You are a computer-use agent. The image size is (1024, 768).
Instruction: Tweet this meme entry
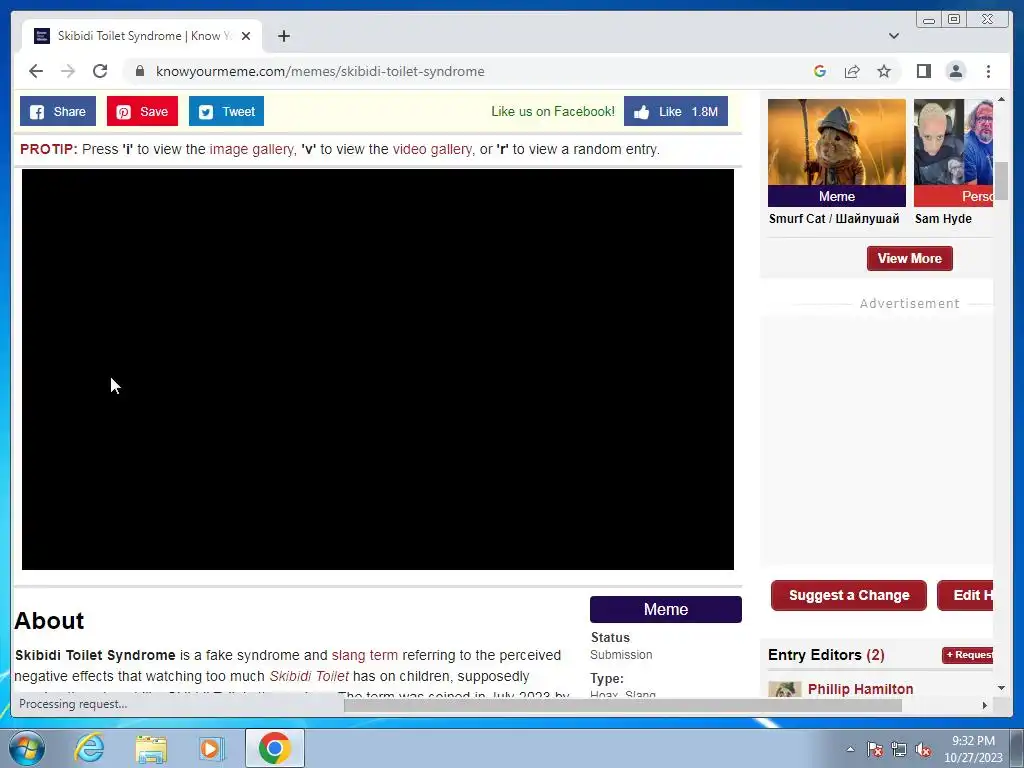(x=227, y=112)
